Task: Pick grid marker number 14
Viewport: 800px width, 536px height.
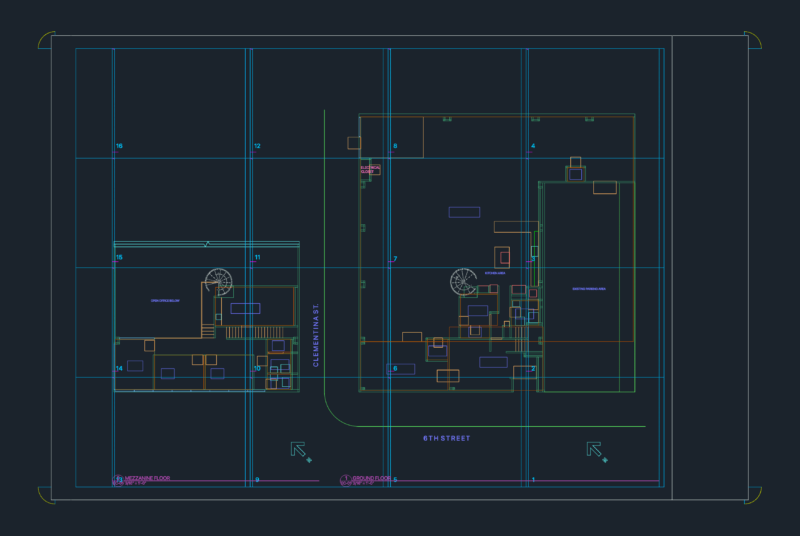Action: [x=119, y=368]
